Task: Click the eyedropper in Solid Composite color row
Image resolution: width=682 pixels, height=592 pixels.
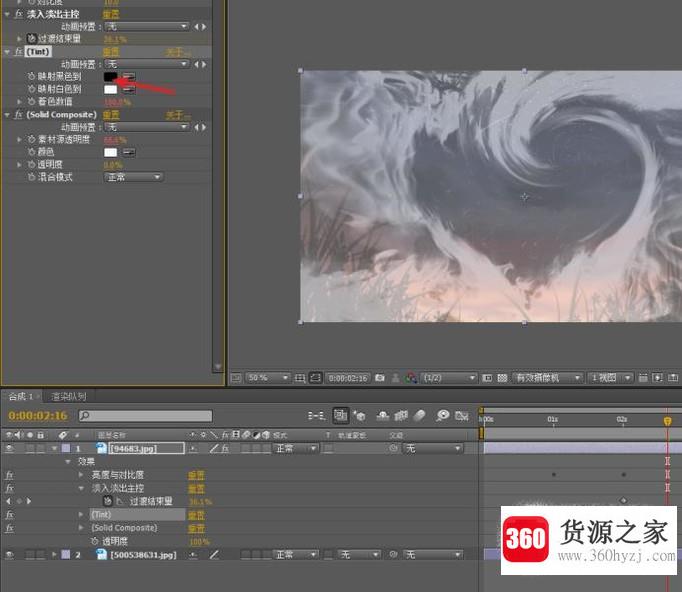Action: (x=129, y=152)
